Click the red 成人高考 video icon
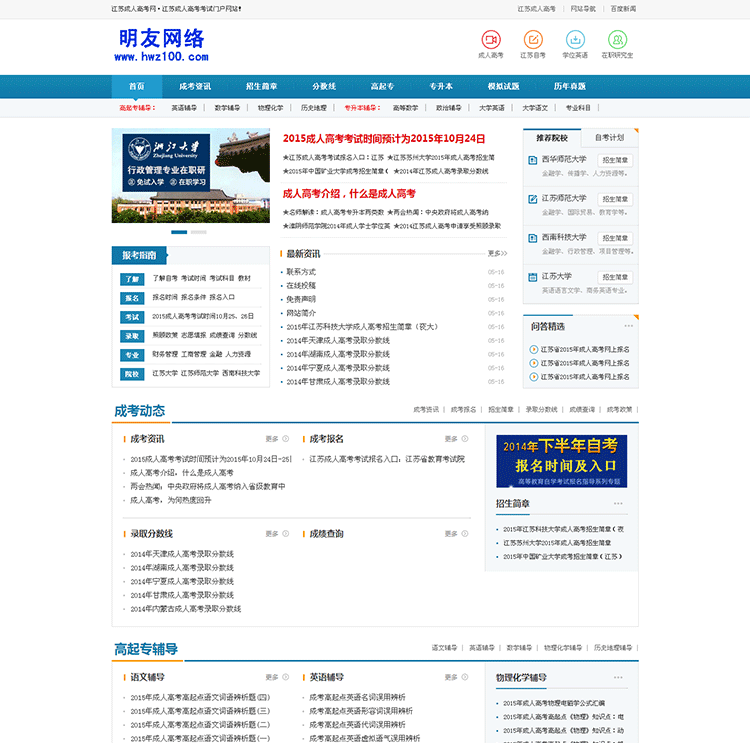The image size is (750, 743). pos(491,39)
